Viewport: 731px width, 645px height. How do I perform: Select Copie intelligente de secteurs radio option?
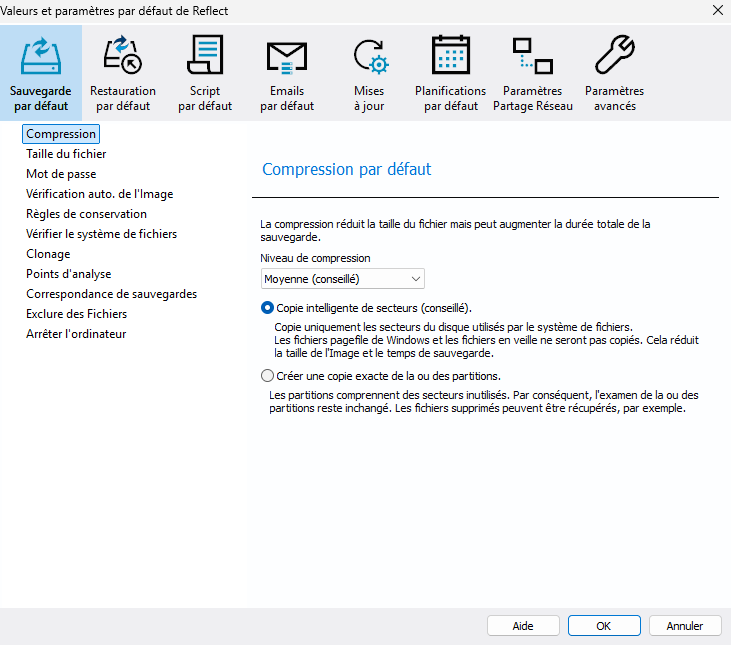pyautogui.click(x=267, y=308)
